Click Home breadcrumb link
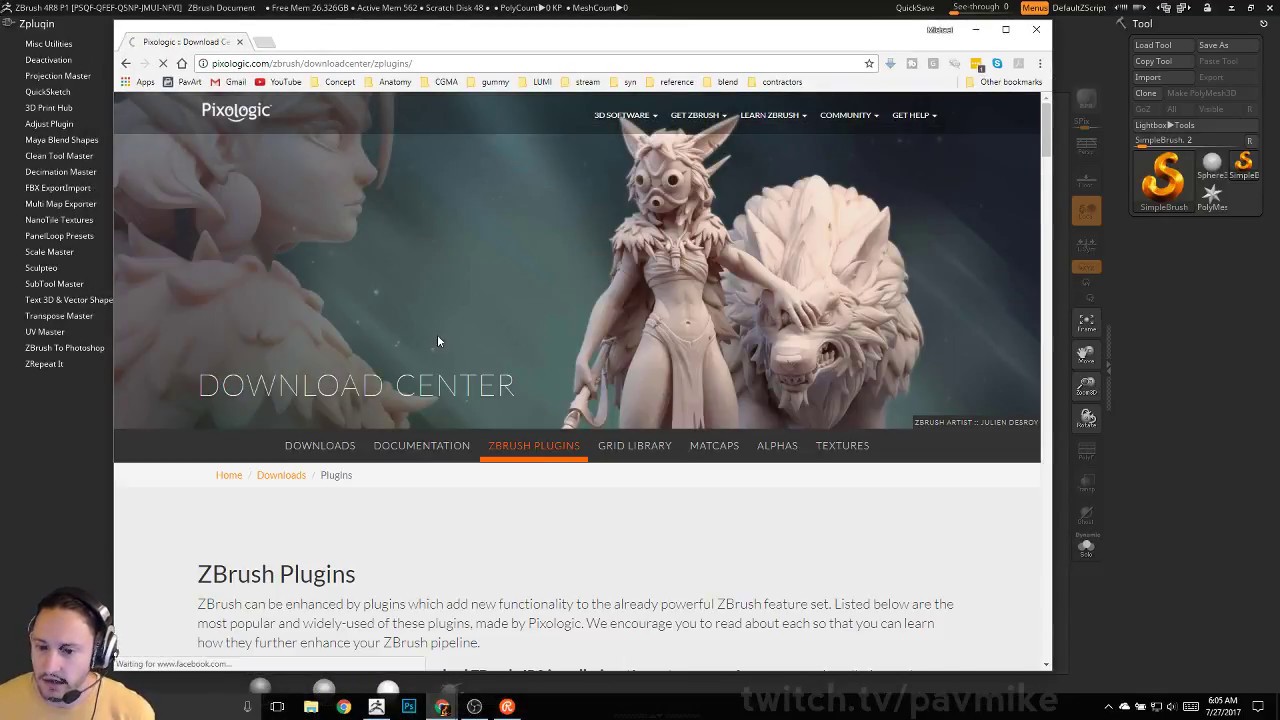Image resolution: width=1280 pixels, height=720 pixels. coord(229,475)
